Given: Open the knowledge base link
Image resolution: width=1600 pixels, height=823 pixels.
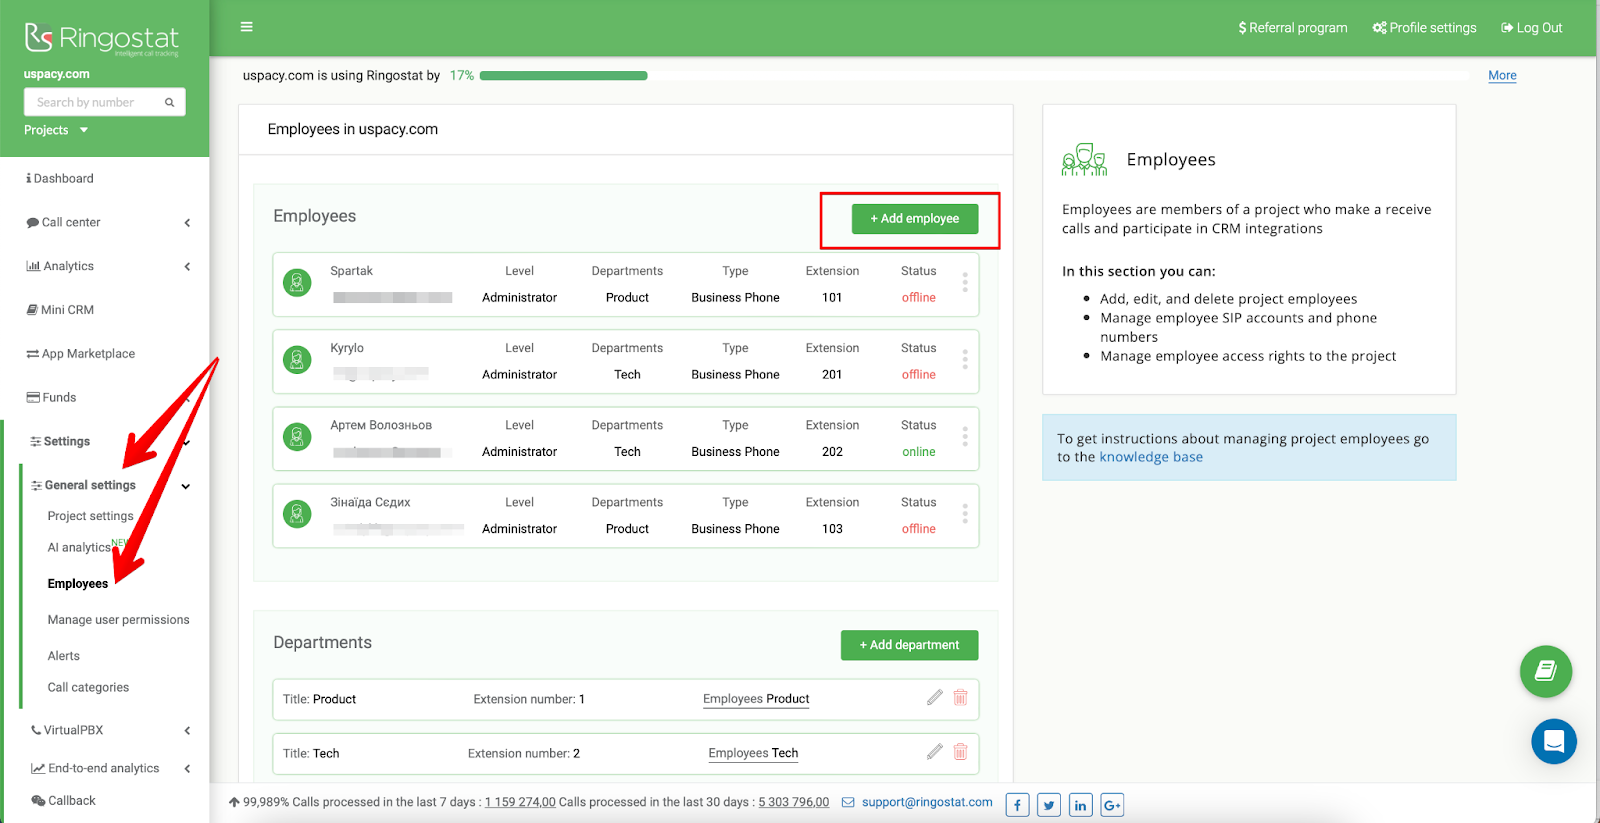Looking at the screenshot, I should (x=1151, y=457).
